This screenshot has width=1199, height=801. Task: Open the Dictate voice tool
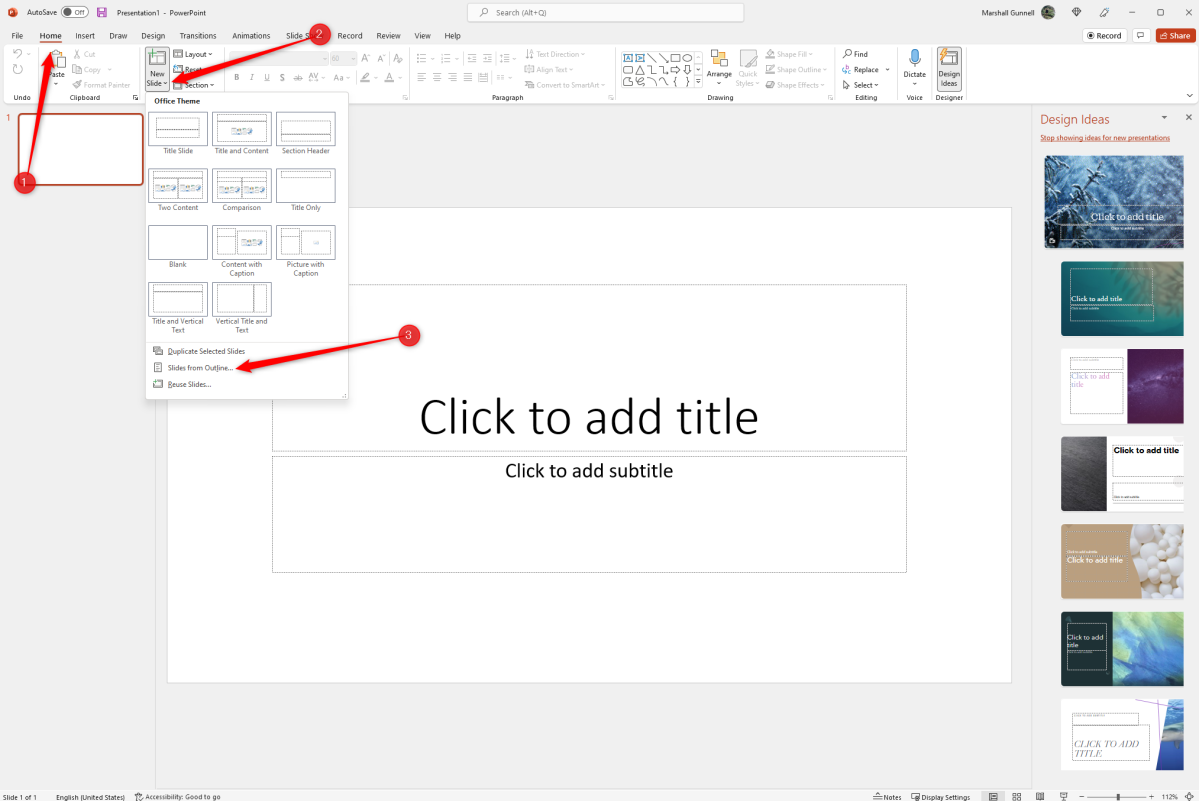pyautogui.click(x=915, y=65)
